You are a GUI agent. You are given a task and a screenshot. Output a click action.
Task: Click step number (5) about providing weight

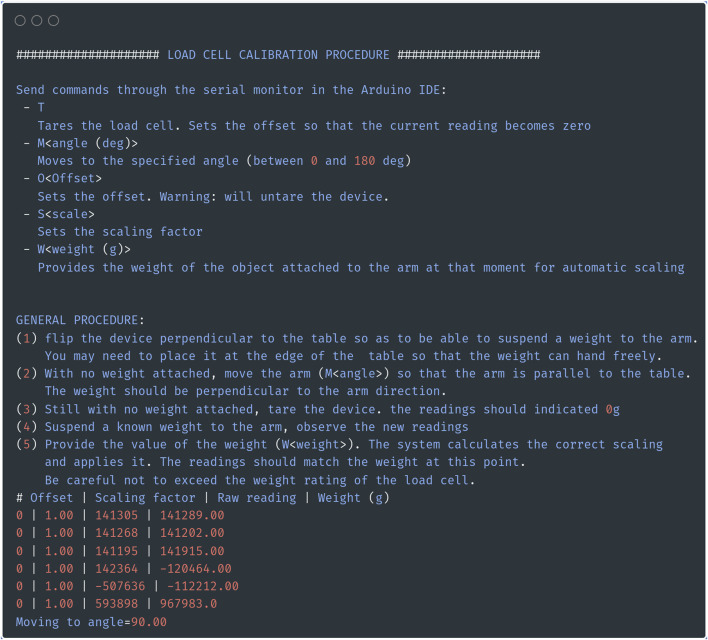coord(27,444)
